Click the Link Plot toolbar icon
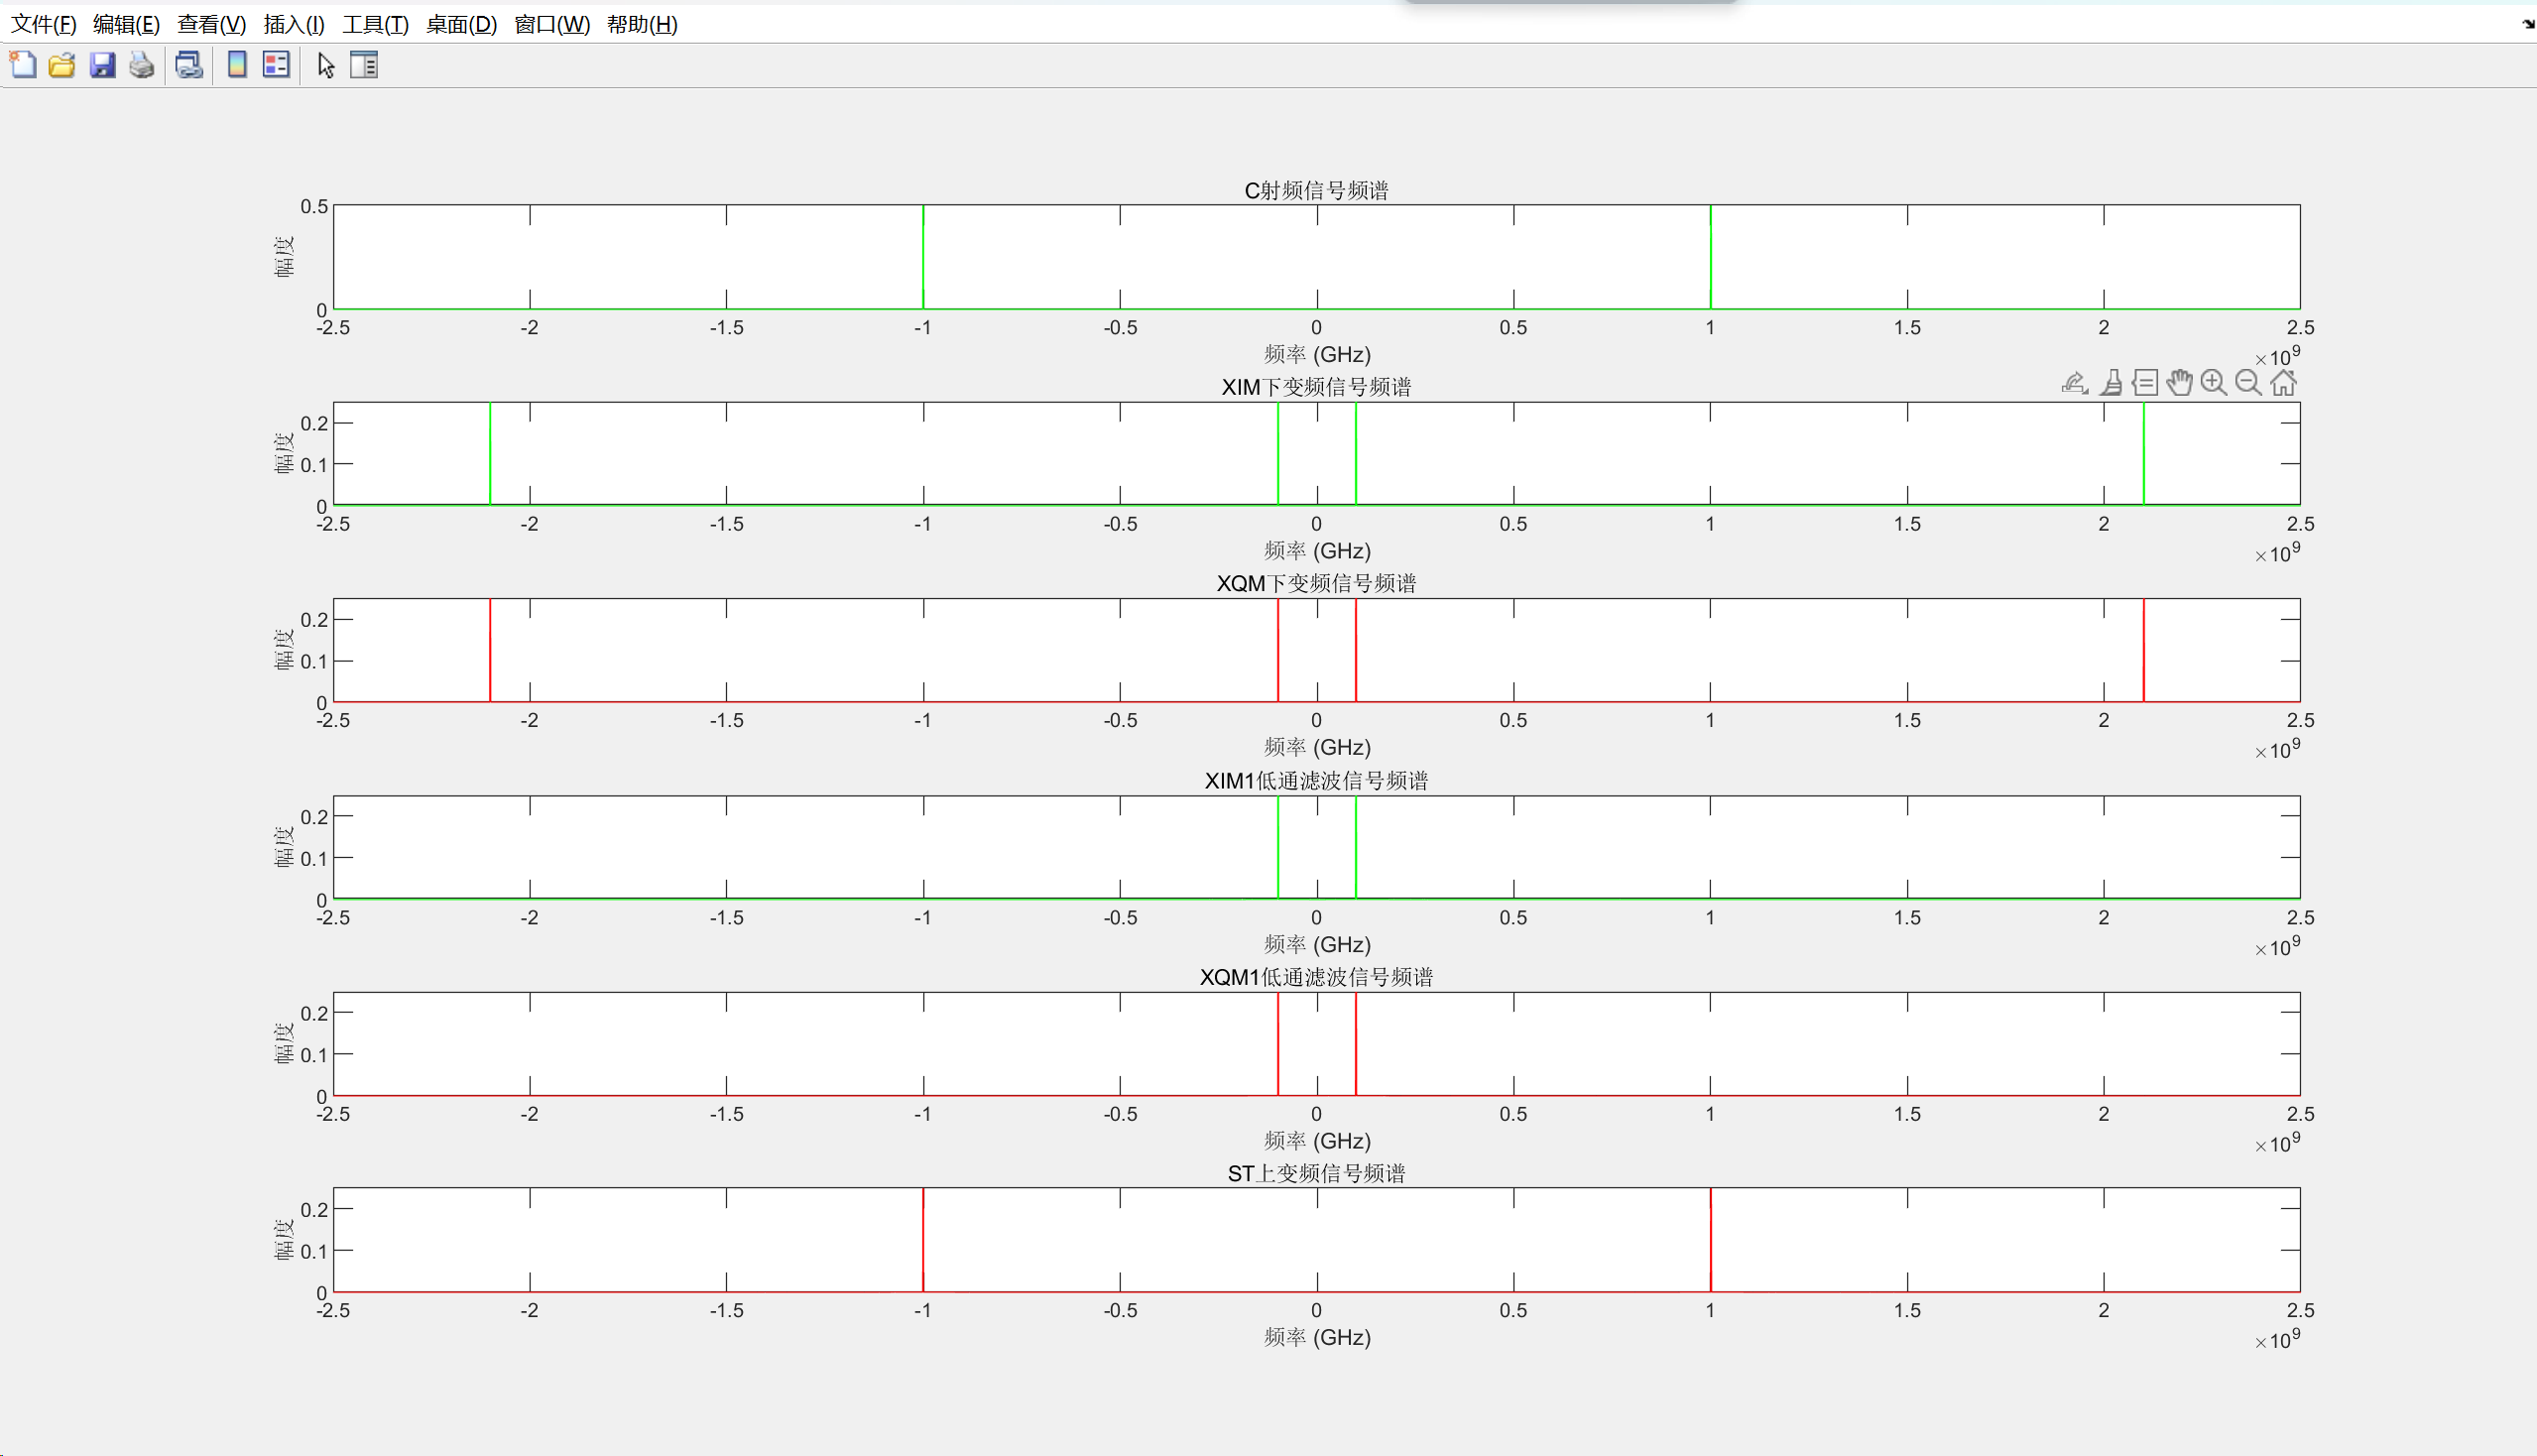 coord(189,65)
